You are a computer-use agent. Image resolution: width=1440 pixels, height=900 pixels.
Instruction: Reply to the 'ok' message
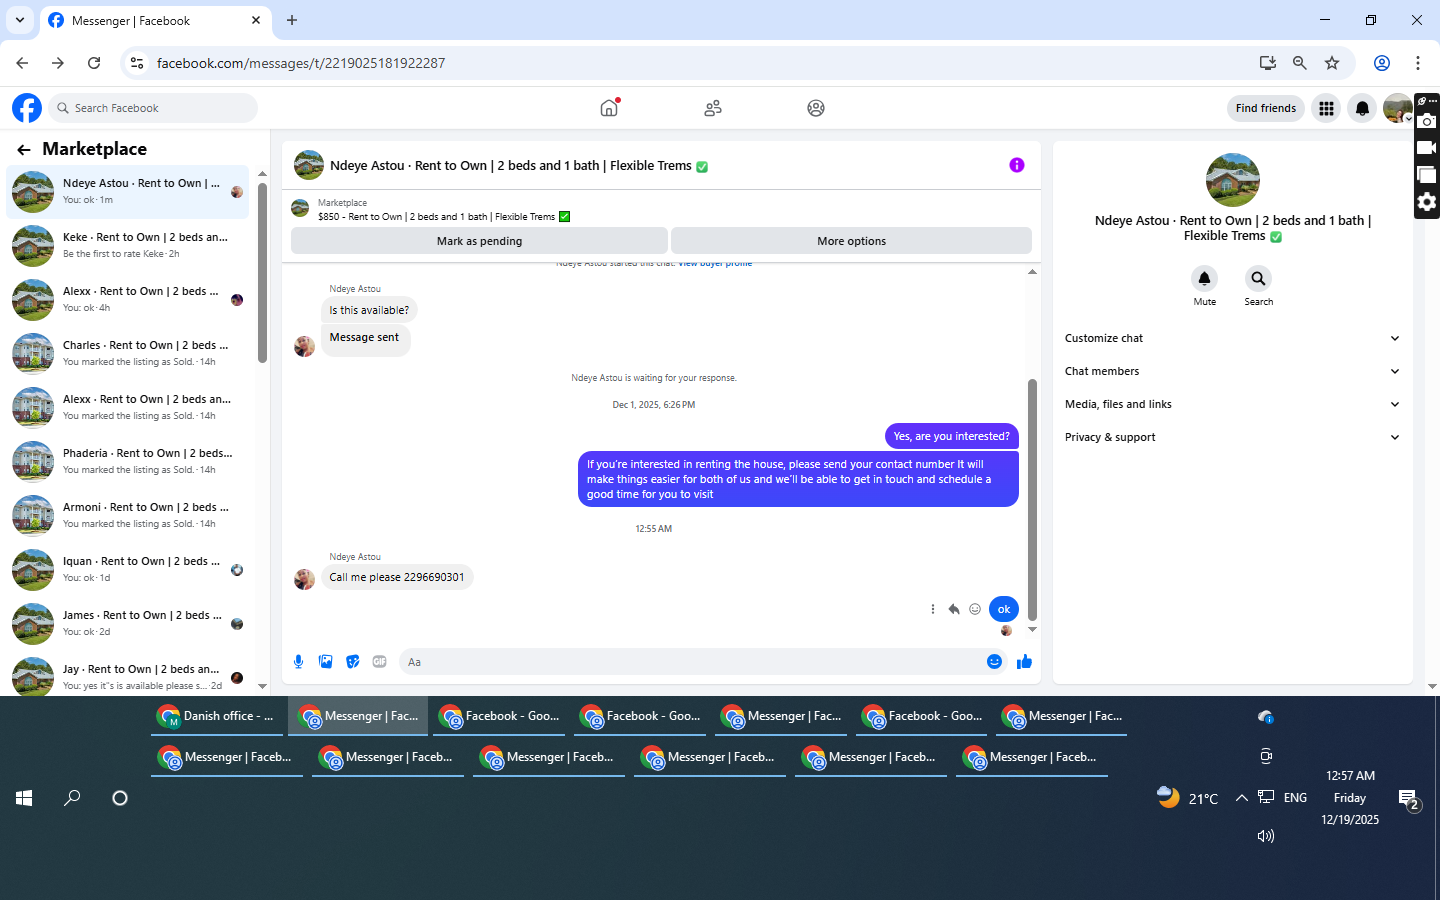coord(954,609)
